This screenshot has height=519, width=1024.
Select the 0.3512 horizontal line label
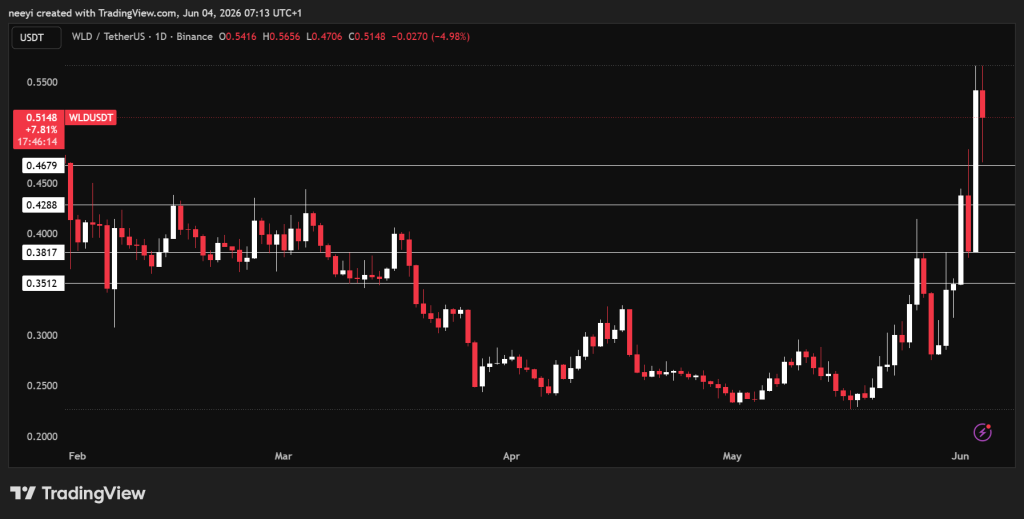(x=43, y=283)
